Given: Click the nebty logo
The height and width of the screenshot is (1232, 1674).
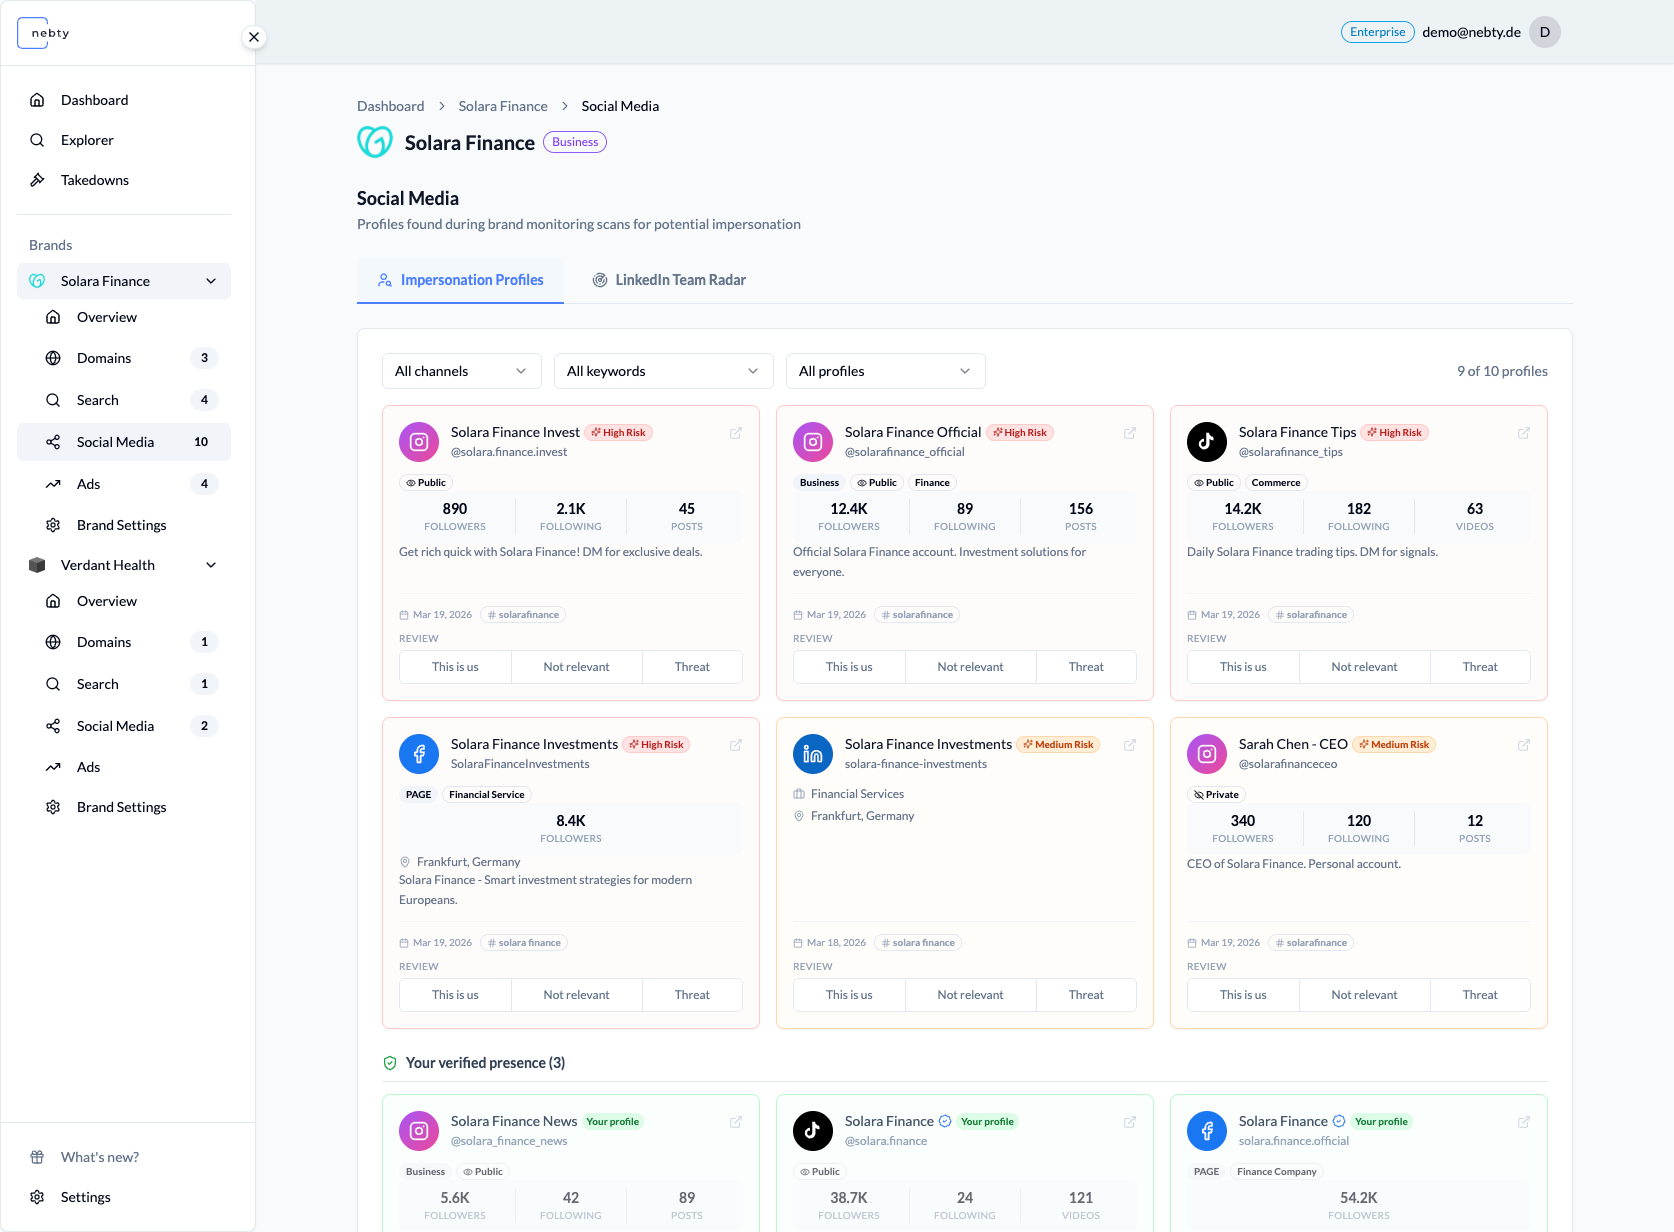Looking at the screenshot, I should pyautogui.click(x=47, y=33).
